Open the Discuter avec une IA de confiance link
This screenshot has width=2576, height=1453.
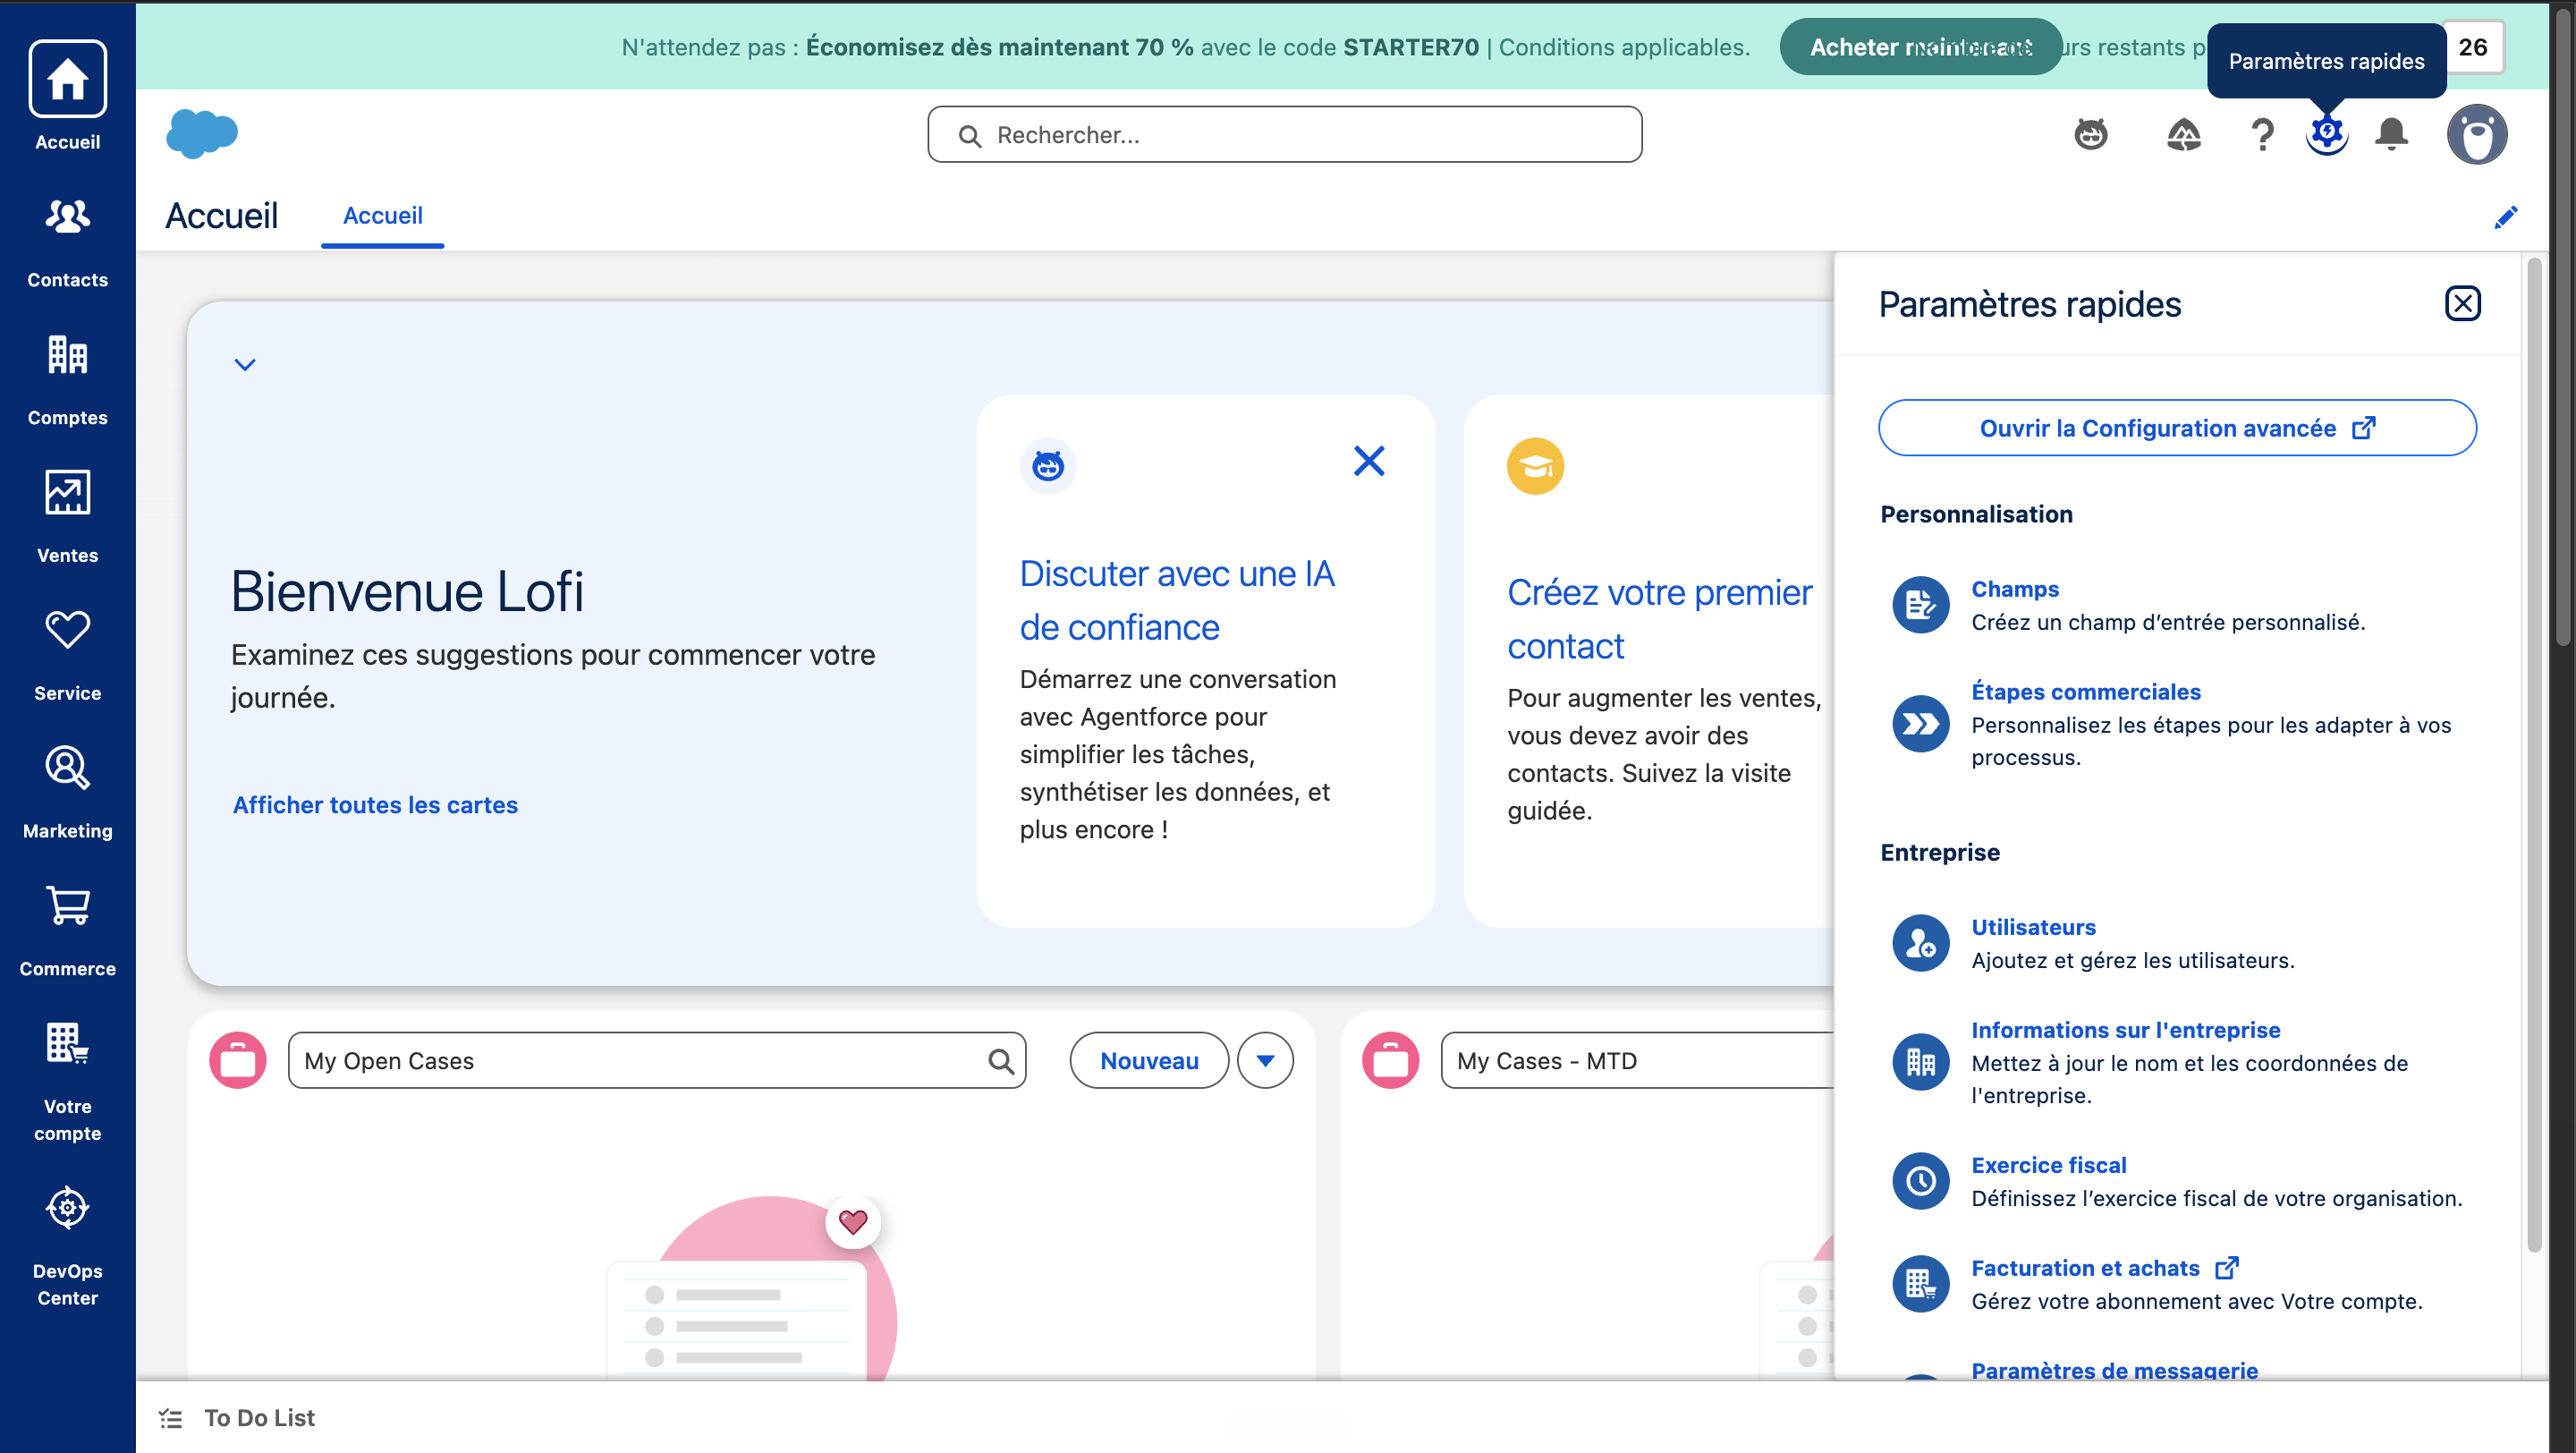1177,600
